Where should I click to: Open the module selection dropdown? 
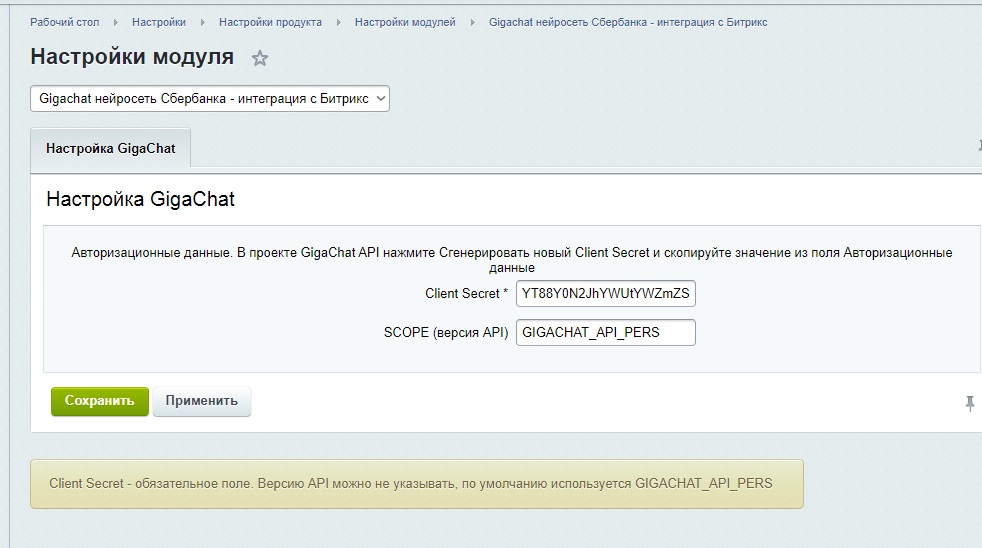coord(209,99)
